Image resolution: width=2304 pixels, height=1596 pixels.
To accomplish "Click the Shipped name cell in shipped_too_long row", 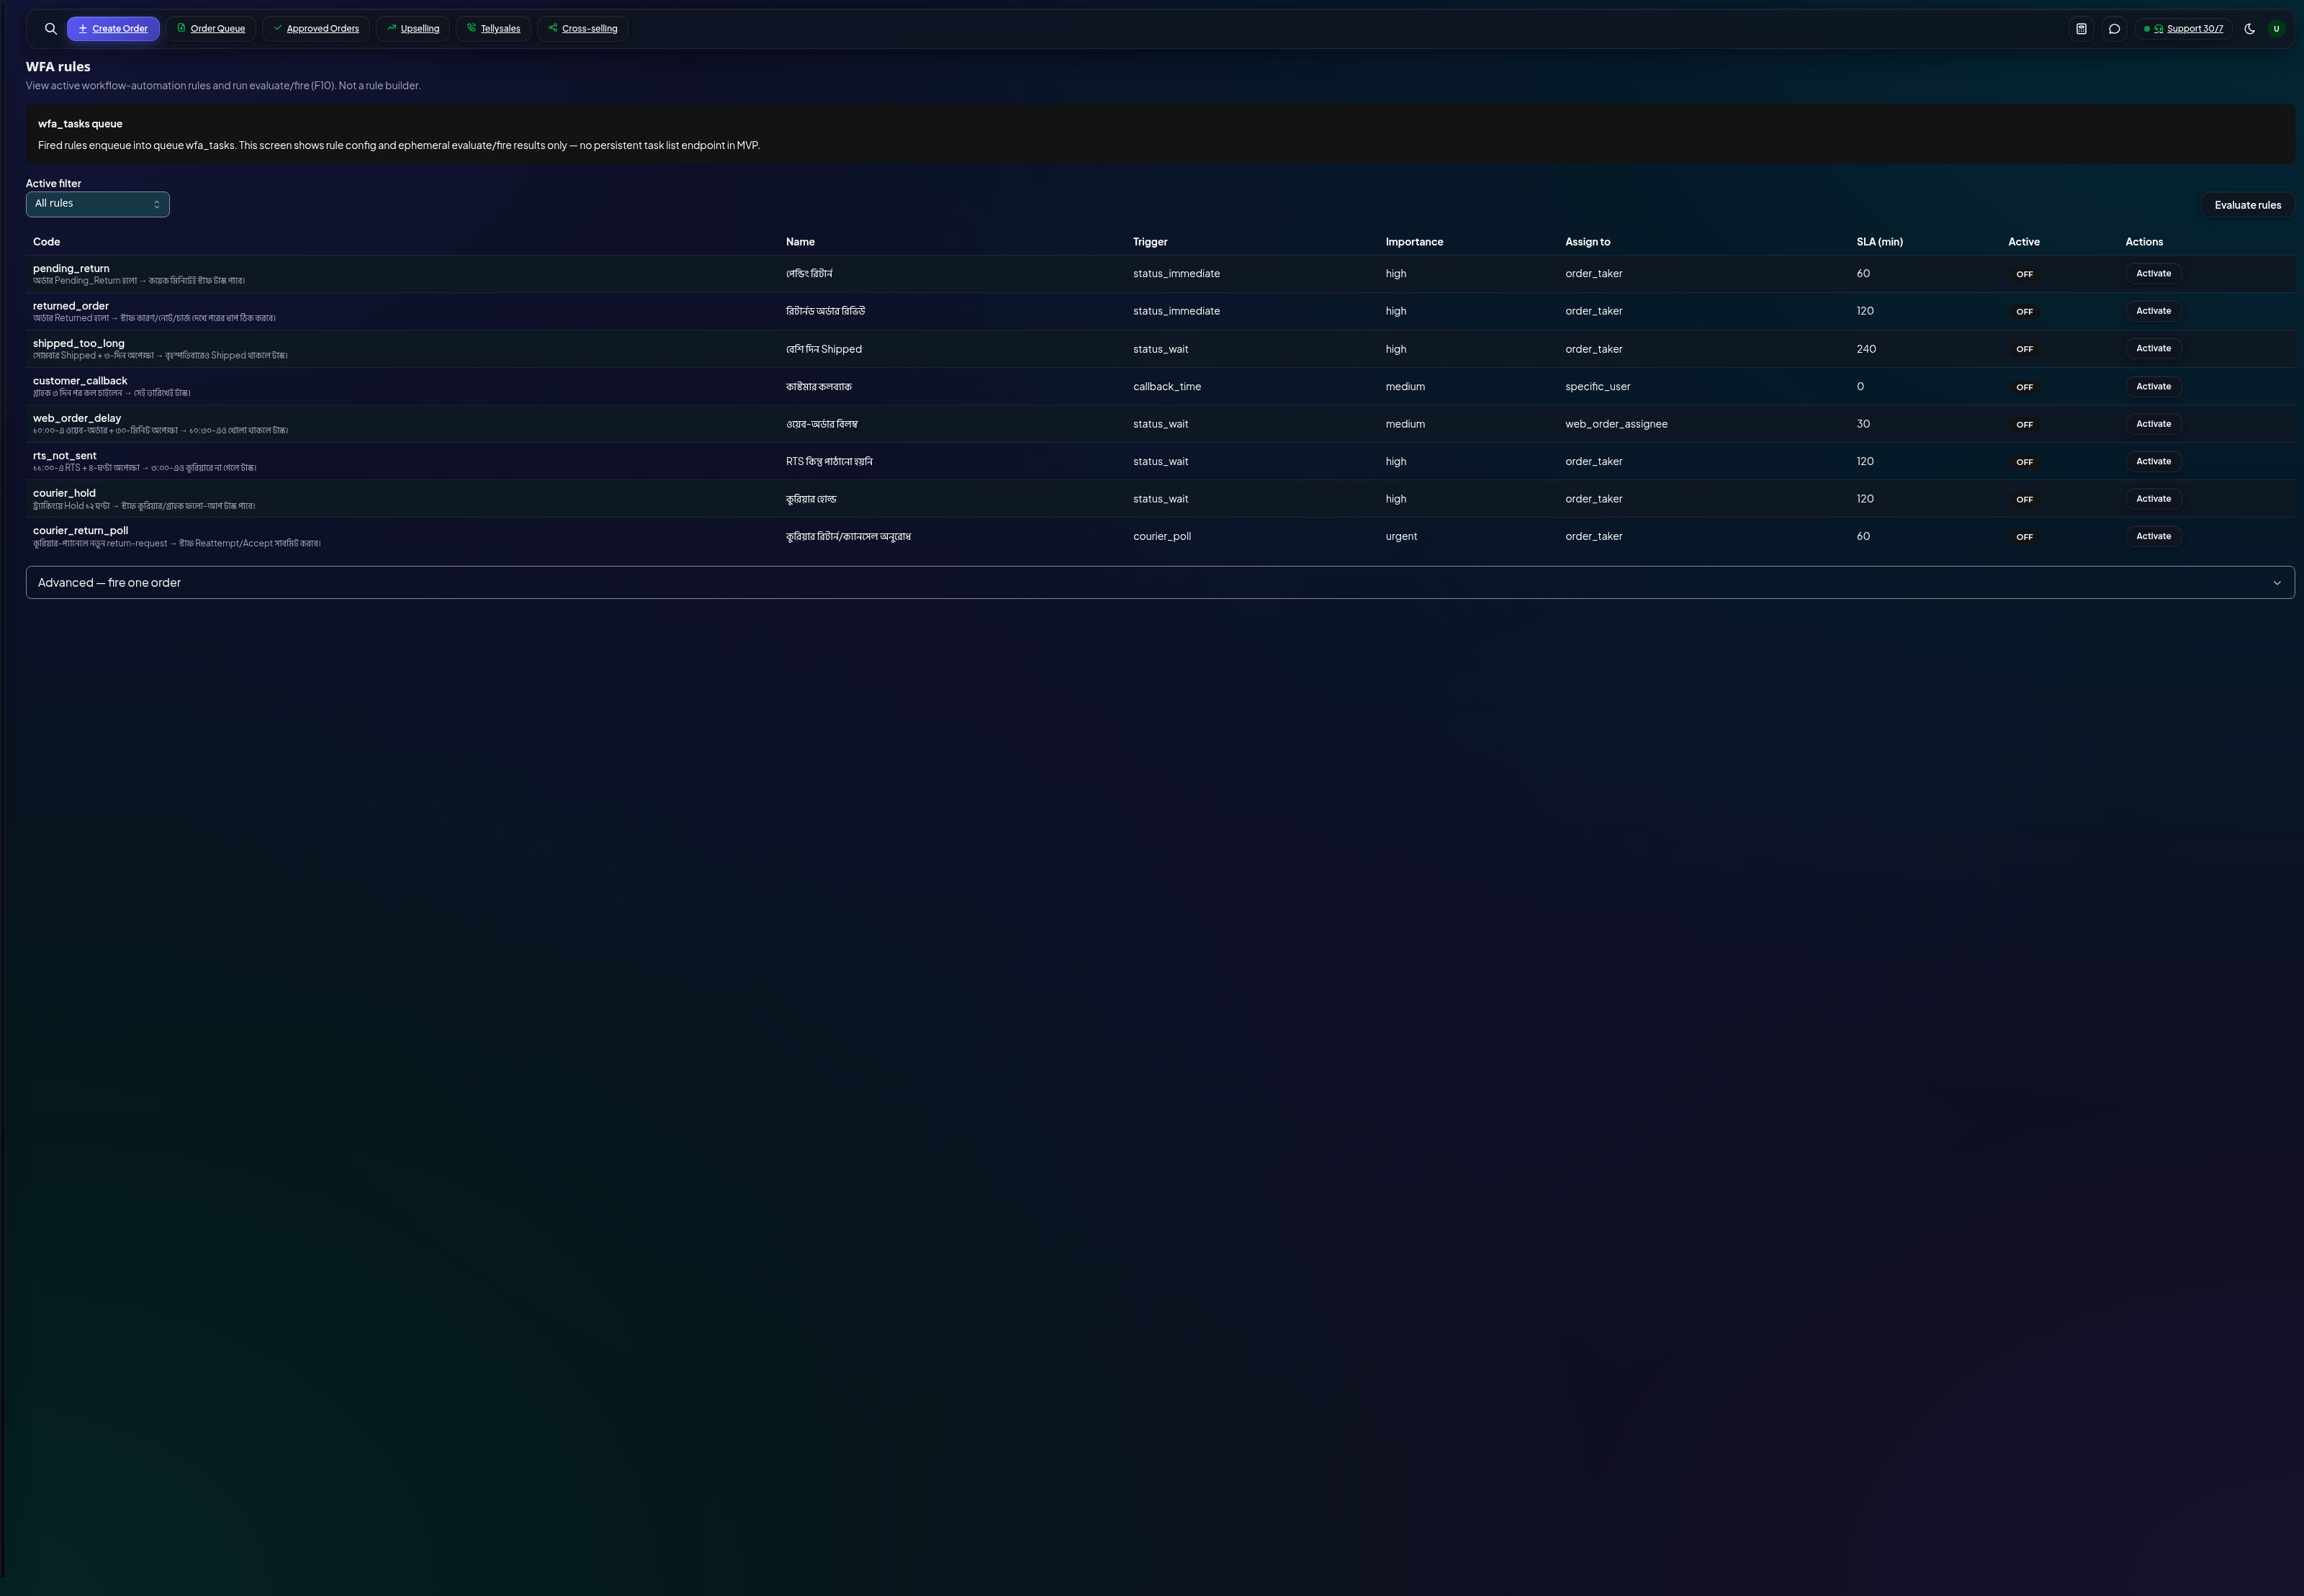I will [x=824, y=349].
